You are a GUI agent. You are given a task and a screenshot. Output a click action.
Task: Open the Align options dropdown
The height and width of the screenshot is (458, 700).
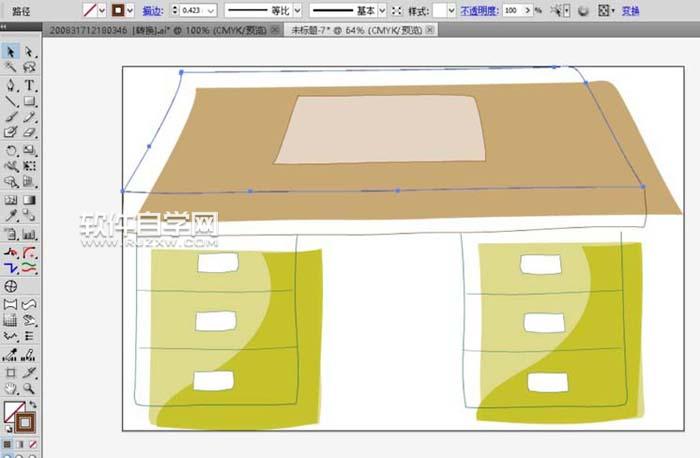(613, 11)
